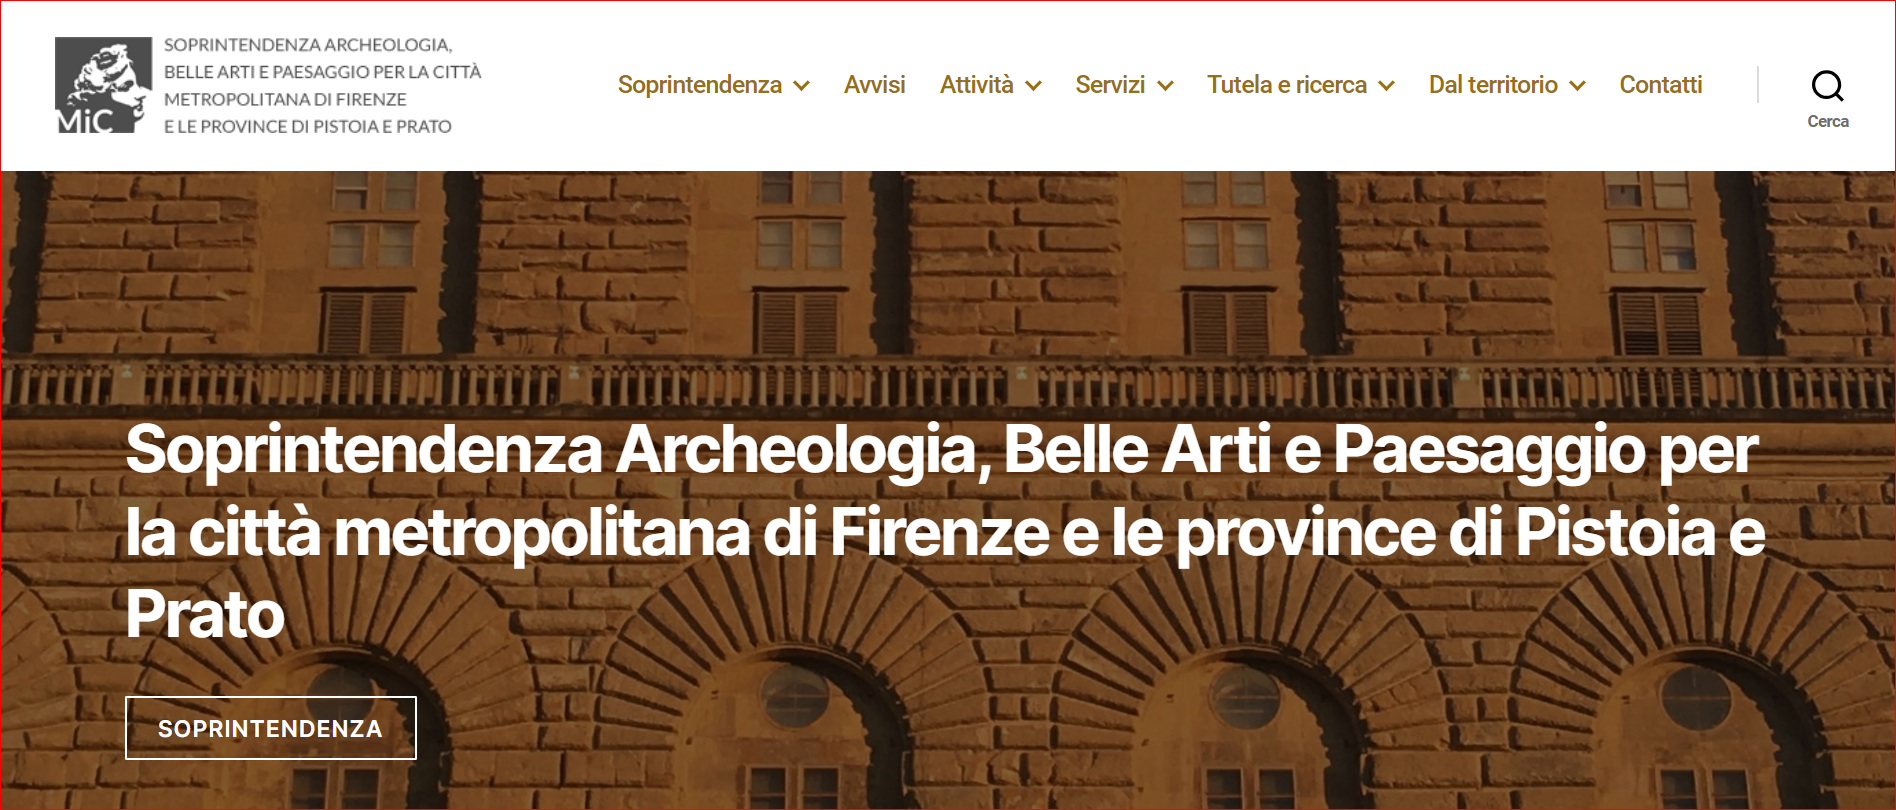Select the Dal territorio label
The image size is (1896, 810).
(x=1493, y=85)
